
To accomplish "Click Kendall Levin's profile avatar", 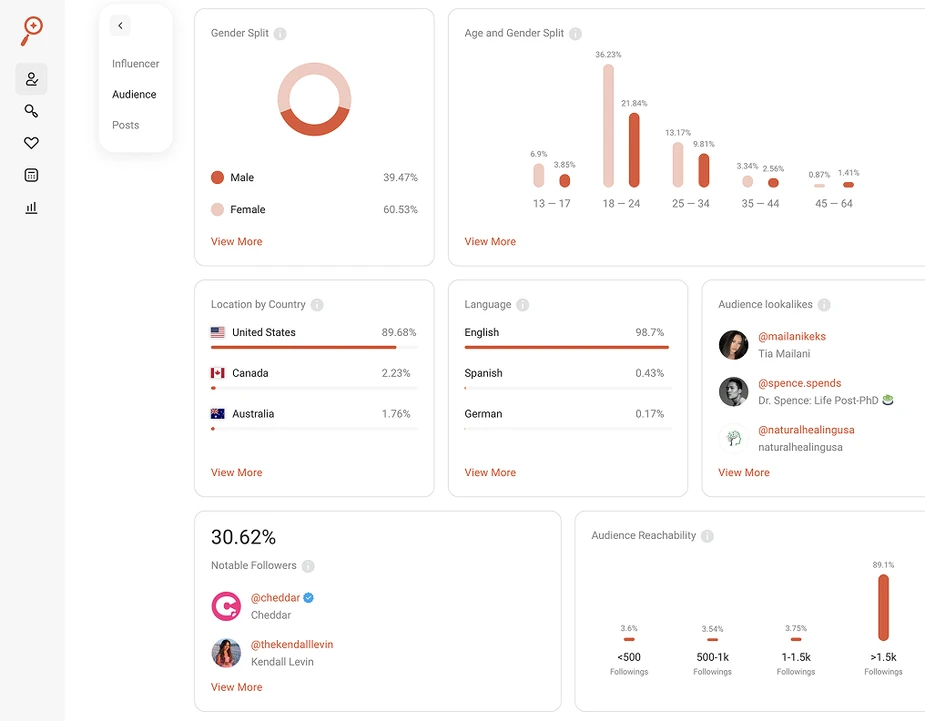I will (x=226, y=653).
